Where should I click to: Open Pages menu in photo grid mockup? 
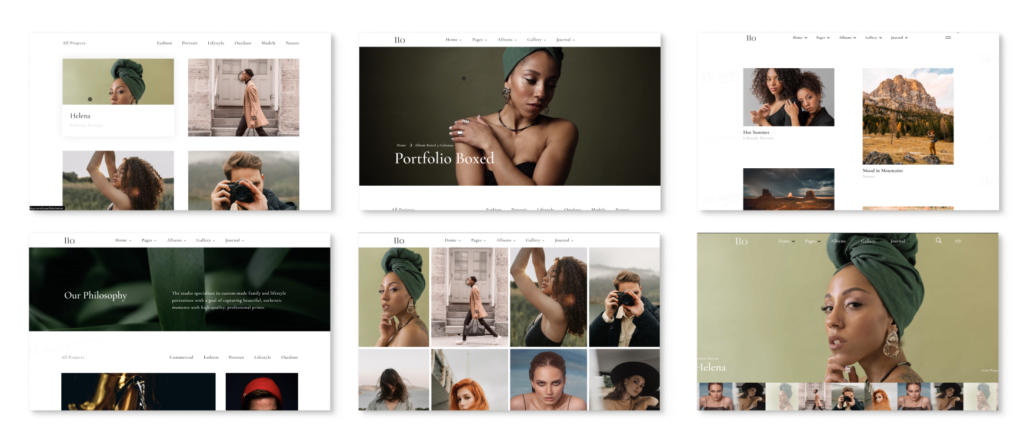[x=479, y=240]
